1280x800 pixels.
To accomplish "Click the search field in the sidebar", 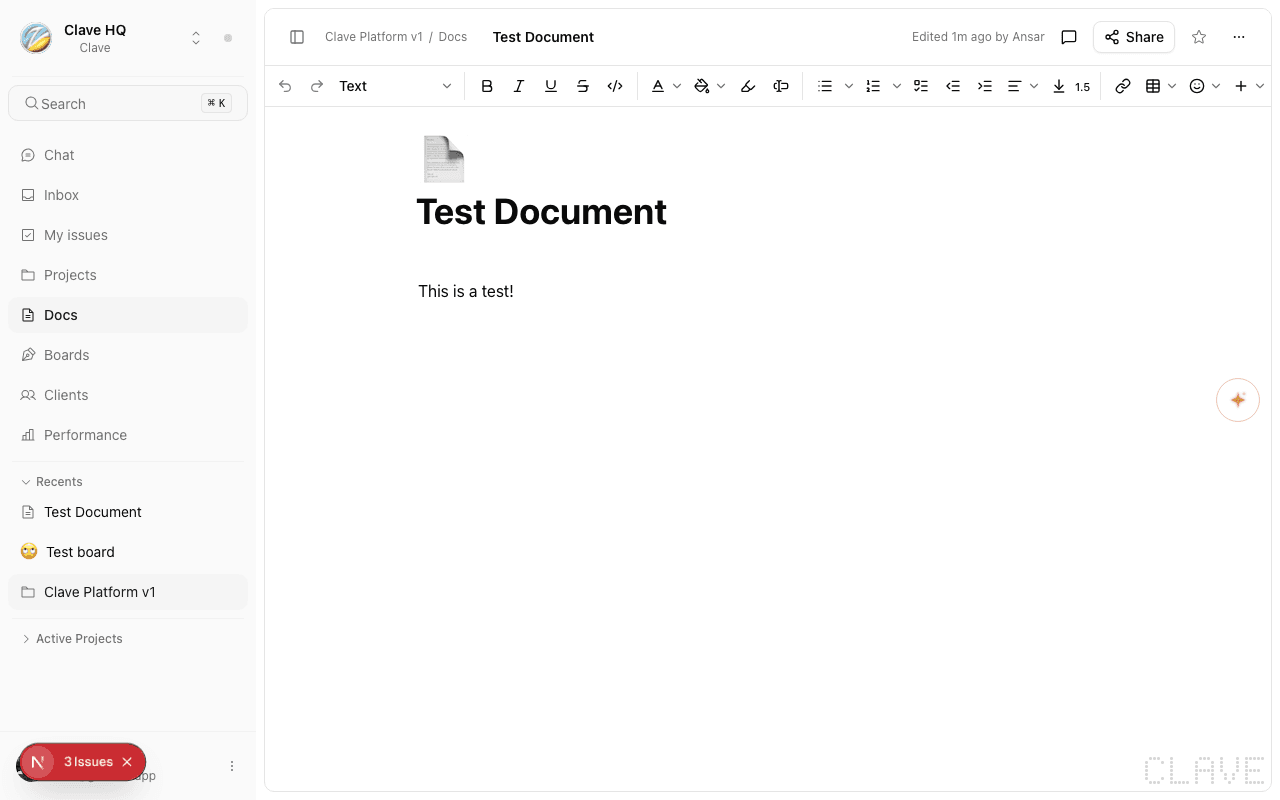I will [127, 103].
